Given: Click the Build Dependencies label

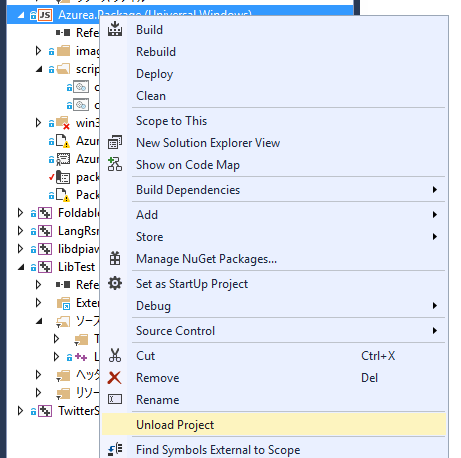Looking at the screenshot, I should tap(188, 190).
